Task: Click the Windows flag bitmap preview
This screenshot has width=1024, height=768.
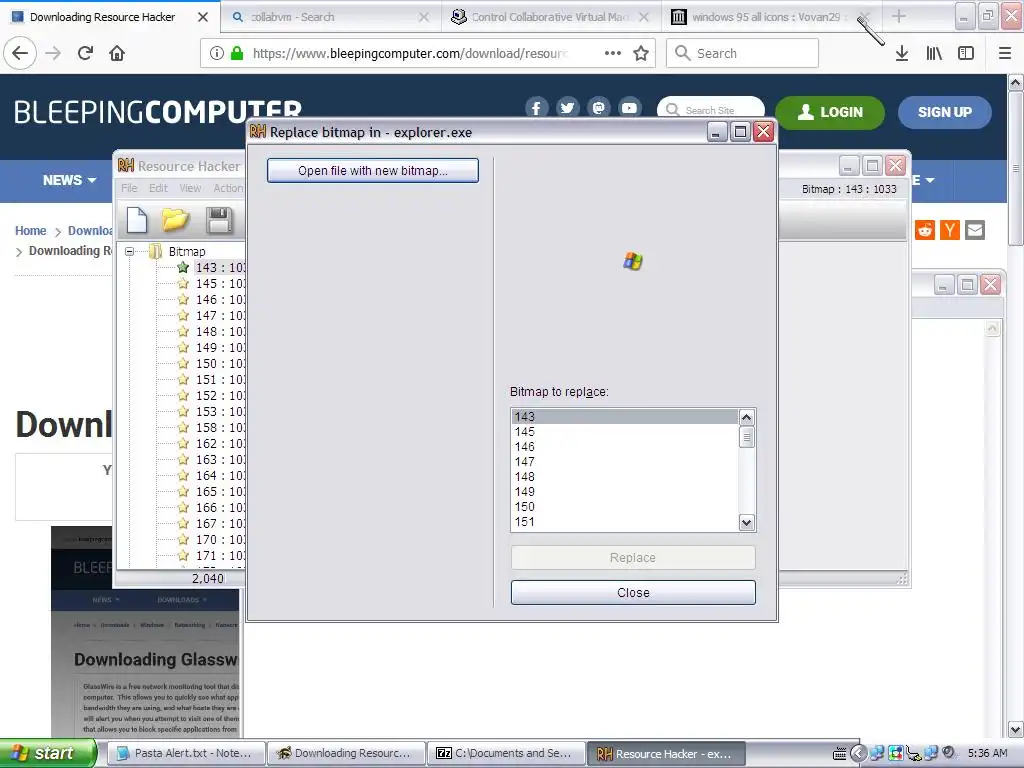Action: 632,261
